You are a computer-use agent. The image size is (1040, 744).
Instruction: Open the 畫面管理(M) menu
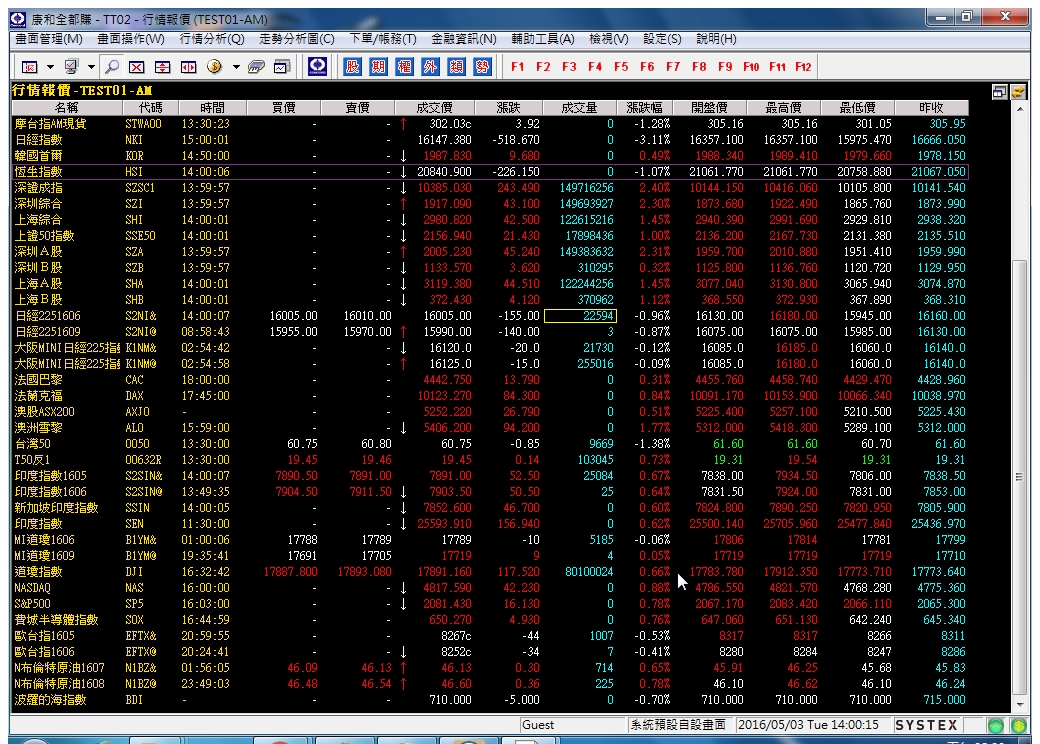[x=49, y=39]
